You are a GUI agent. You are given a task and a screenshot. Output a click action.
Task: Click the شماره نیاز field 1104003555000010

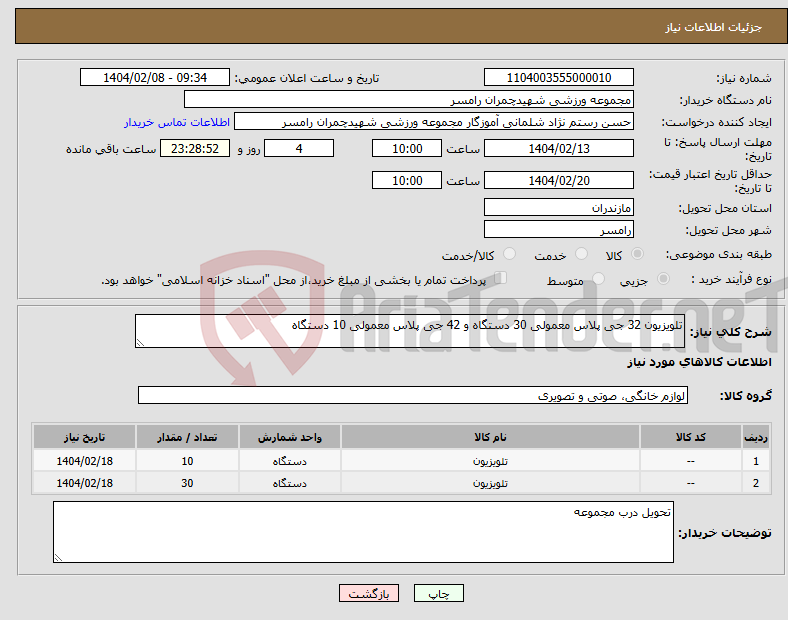(x=559, y=77)
